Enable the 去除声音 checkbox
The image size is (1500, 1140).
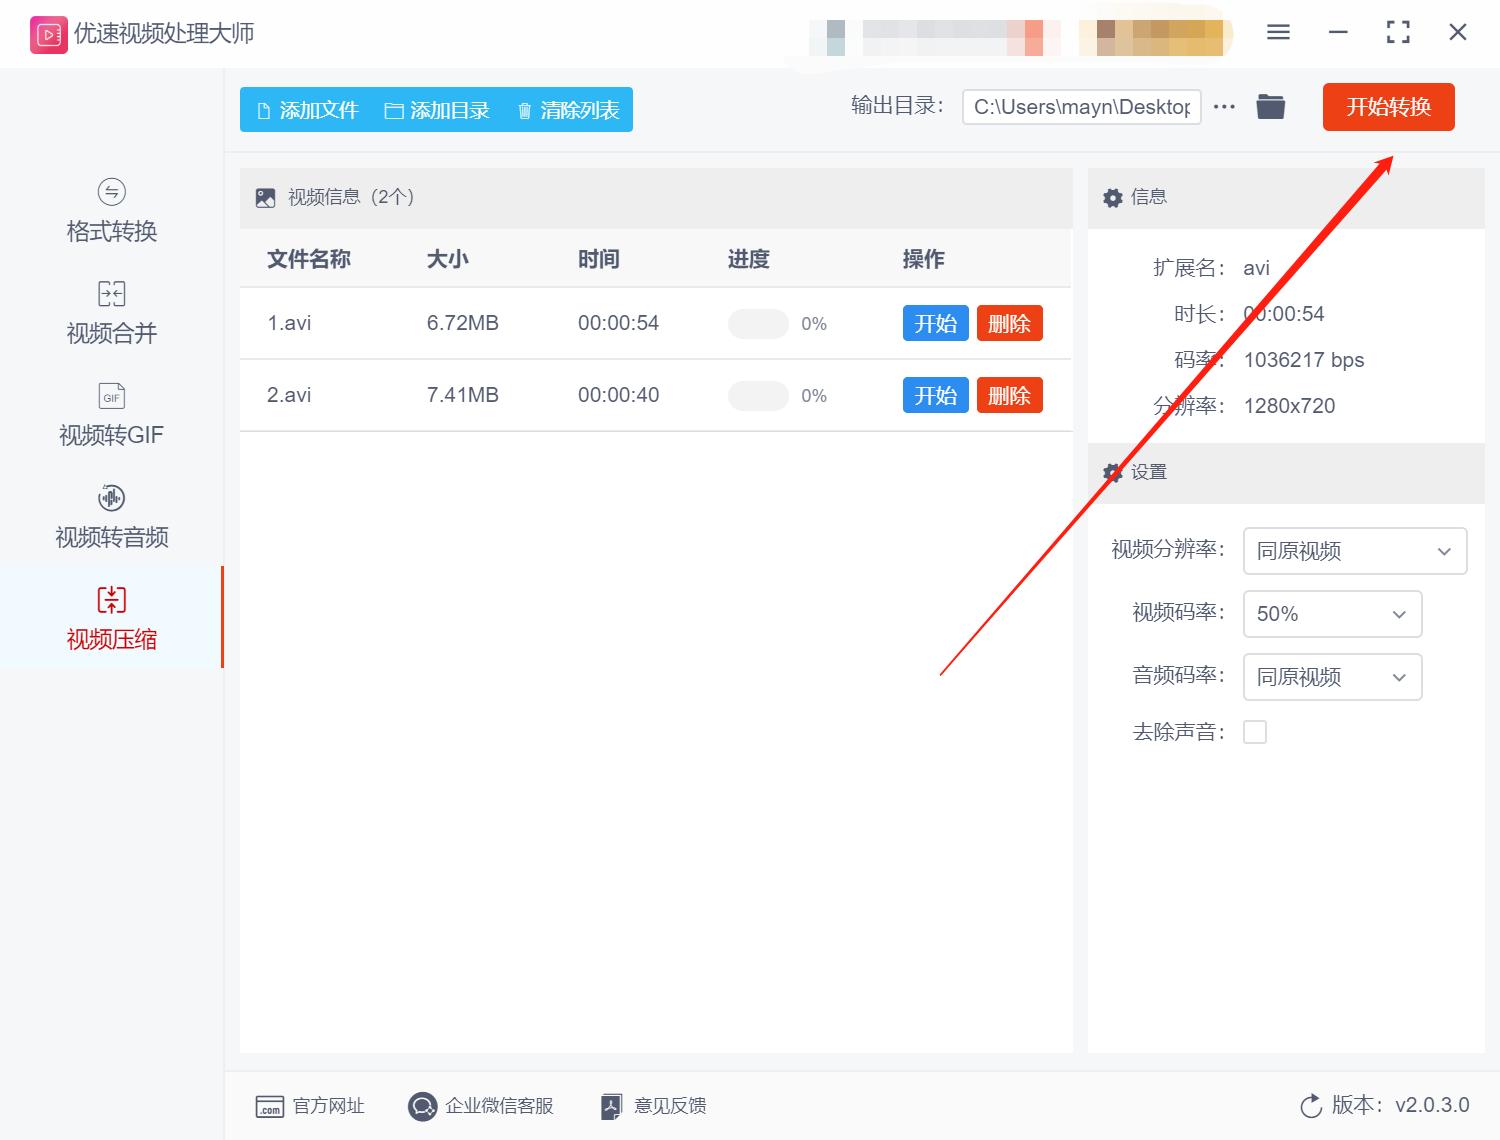pyautogui.click(x=1255, y=731)
